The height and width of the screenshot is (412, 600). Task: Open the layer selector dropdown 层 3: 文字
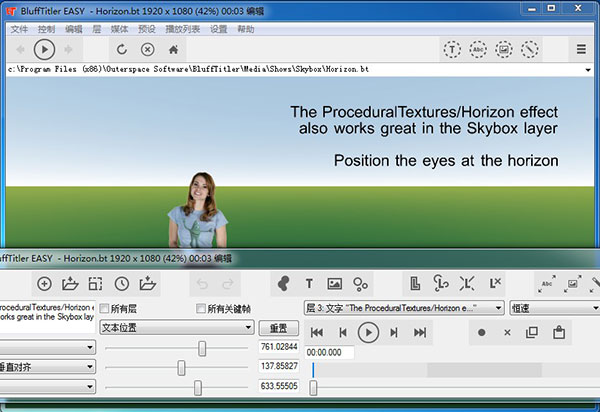[x=403, y=308]
